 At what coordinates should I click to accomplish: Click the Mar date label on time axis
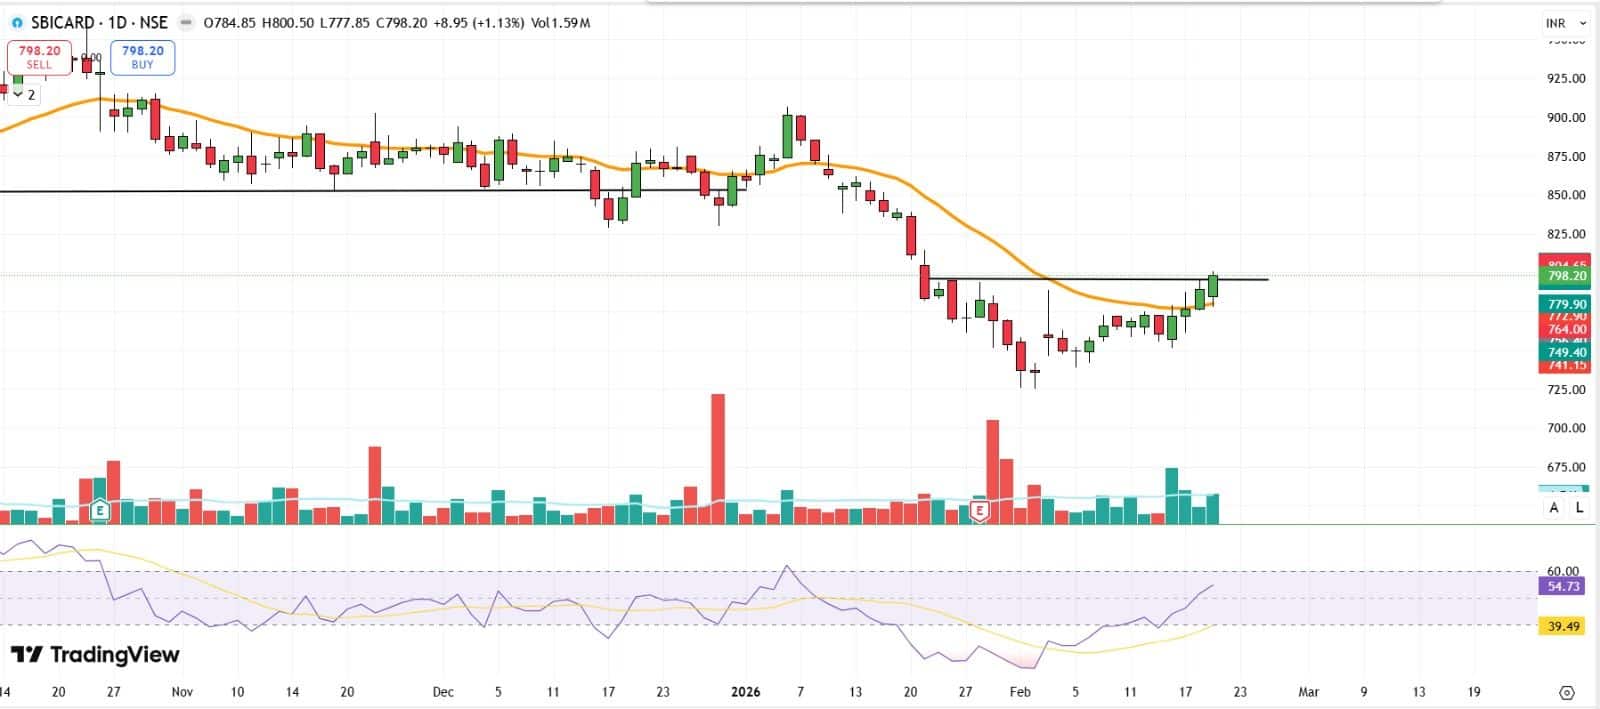click(x=1308, y=692)
